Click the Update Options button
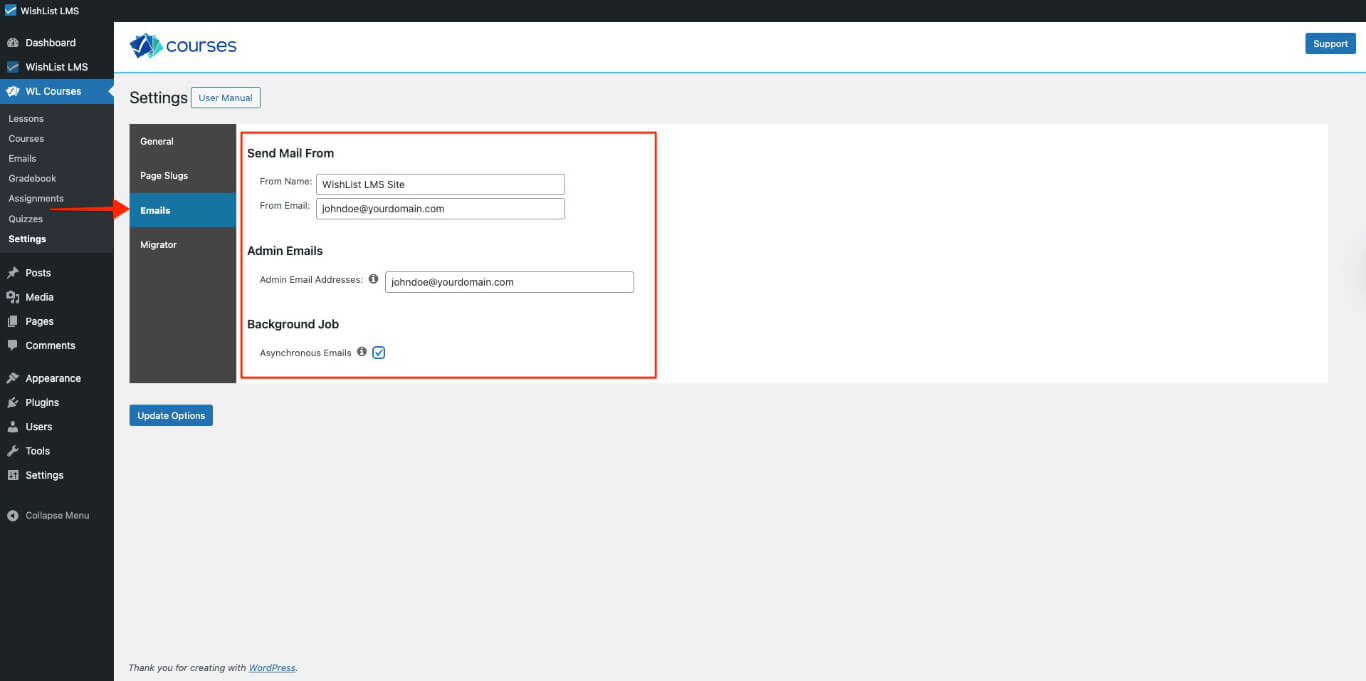This screenshot has width=1366, height=681. (x=171, y=415)
